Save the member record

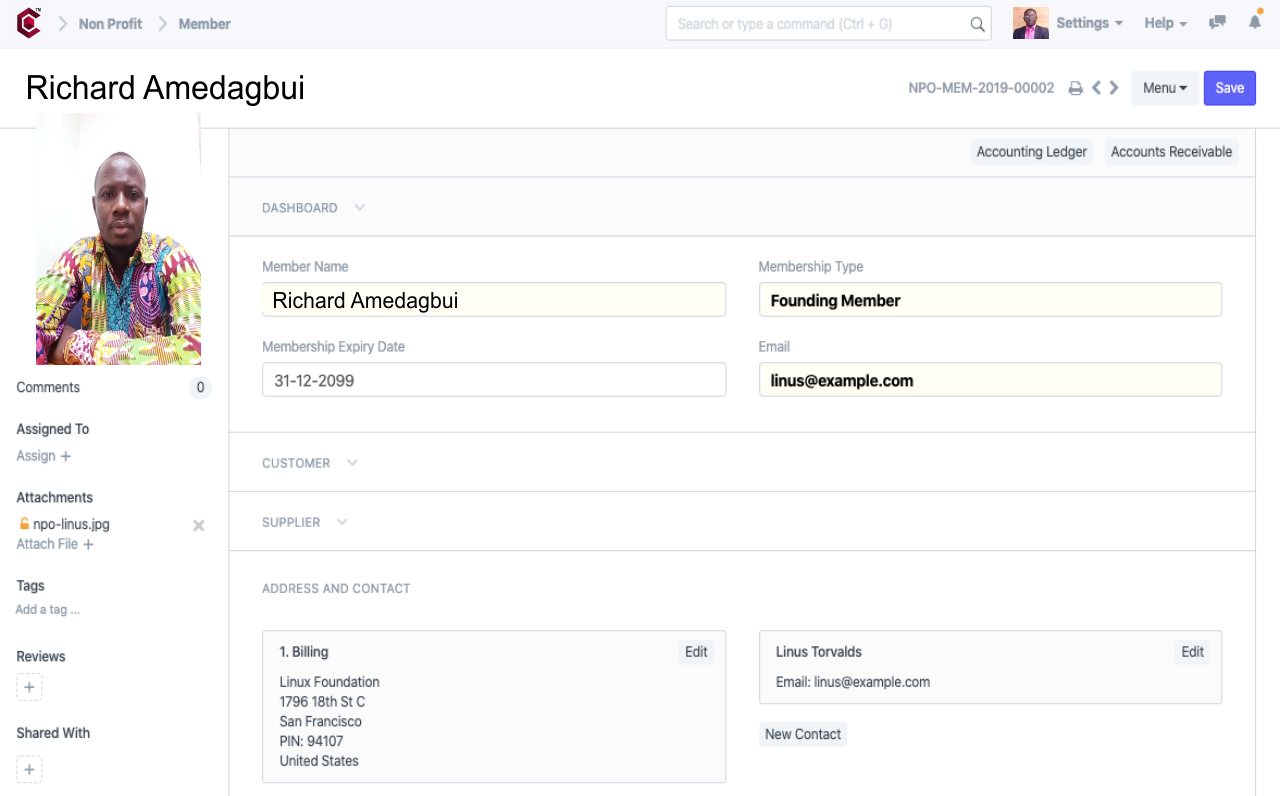[1229, 88]
